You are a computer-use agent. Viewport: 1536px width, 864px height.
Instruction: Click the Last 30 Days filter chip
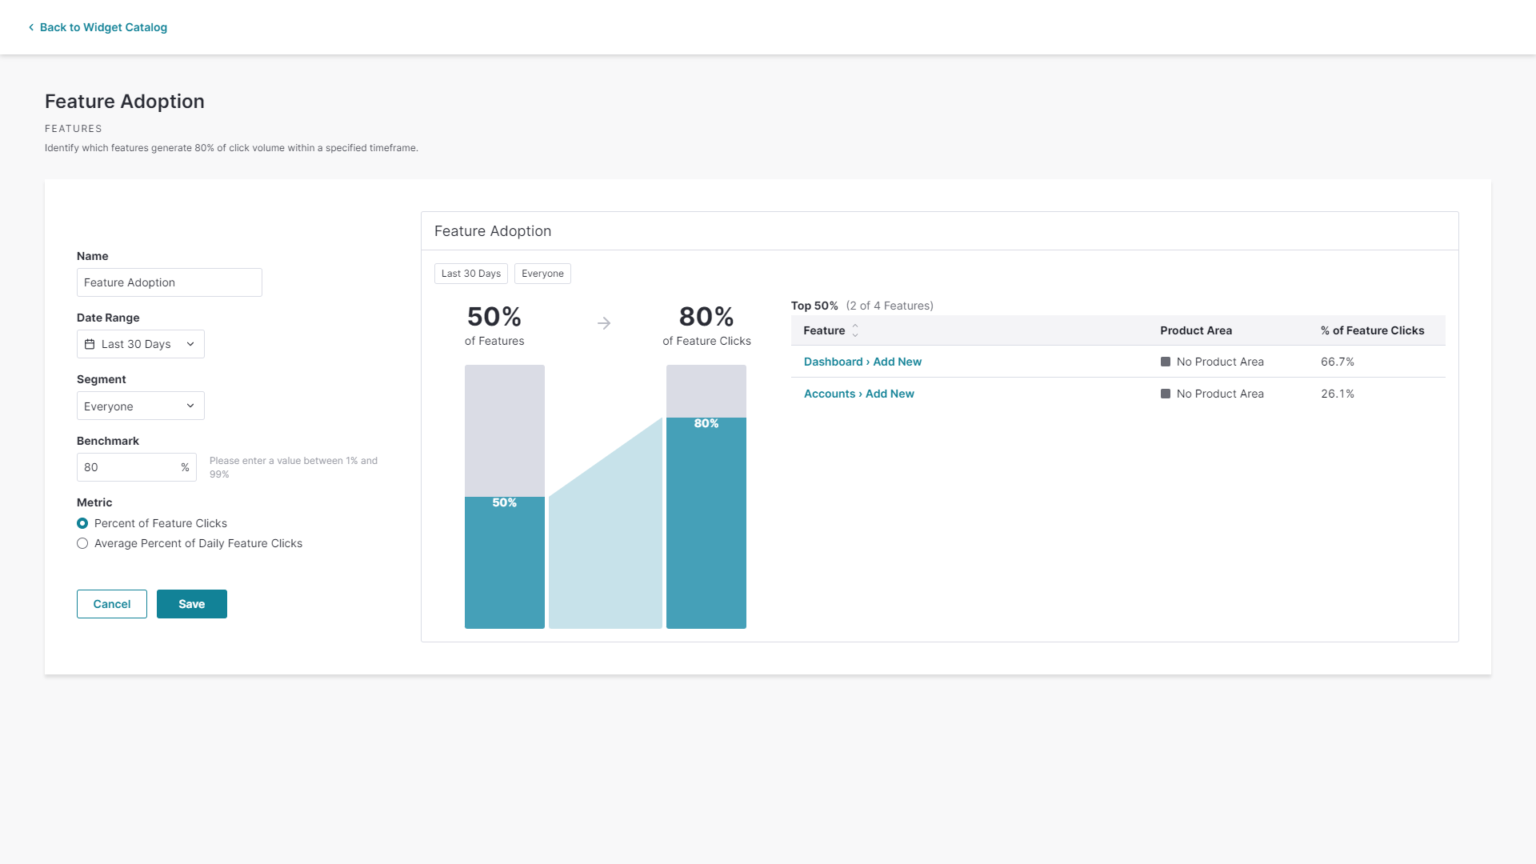pyautogui.click(x=470, y=273)
